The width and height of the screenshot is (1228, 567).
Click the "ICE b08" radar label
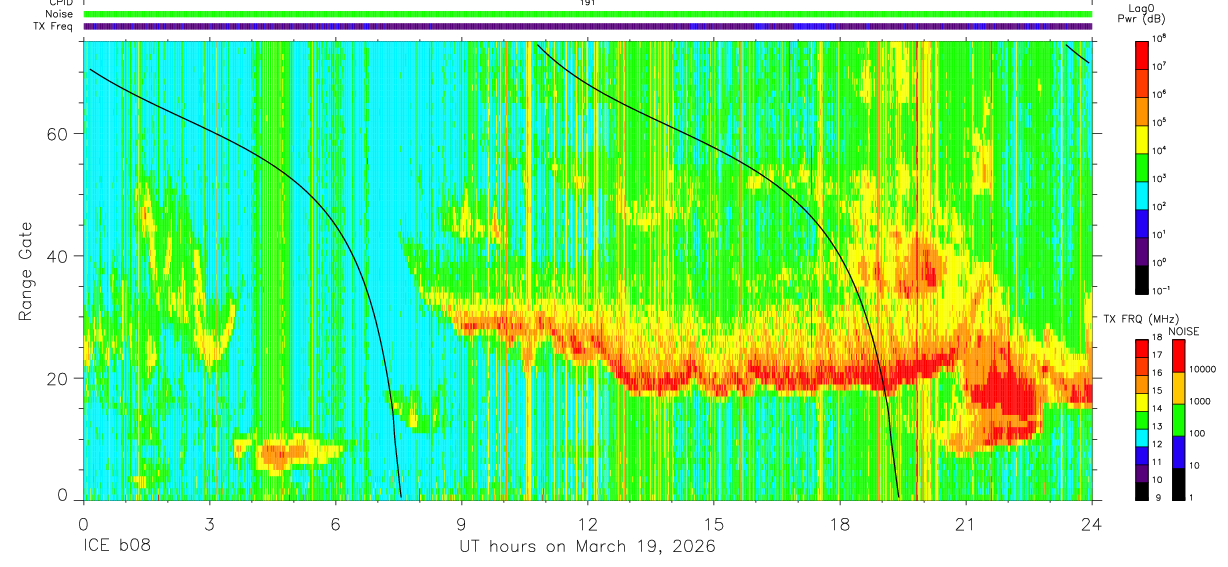coord(119,547)
